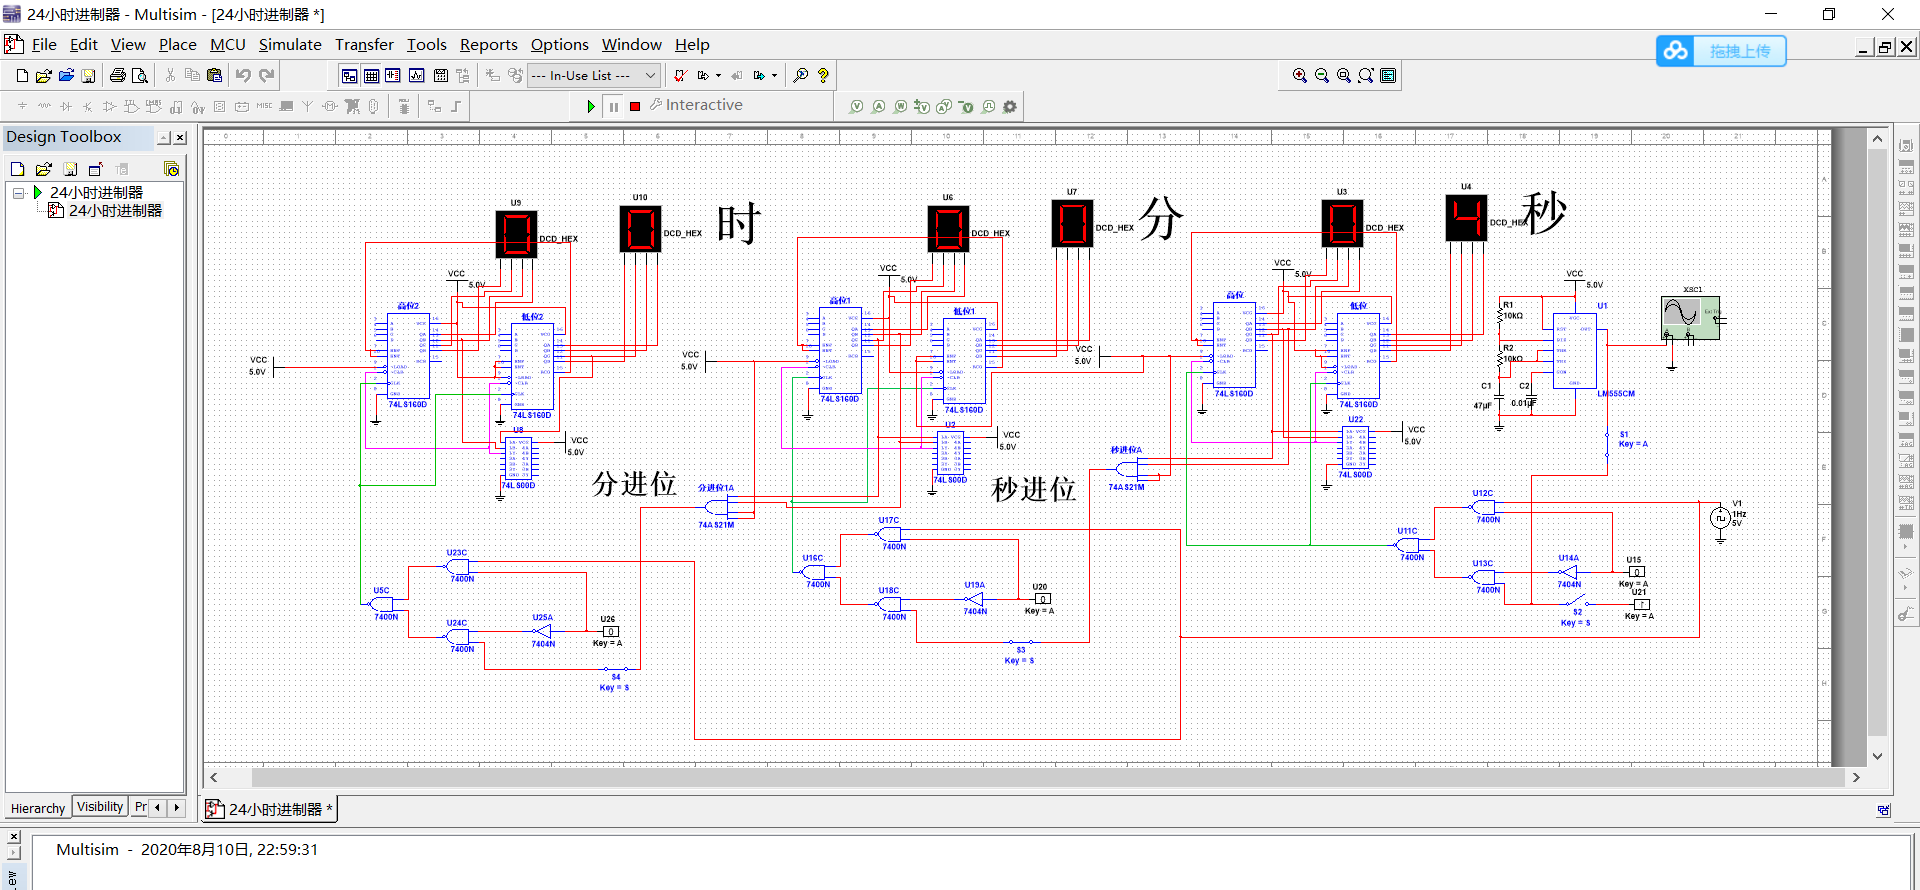The height and width of the screenshot is (890, 1920).
Task: Click Zoom to Area icon
Action: (x=1344, y=75)
